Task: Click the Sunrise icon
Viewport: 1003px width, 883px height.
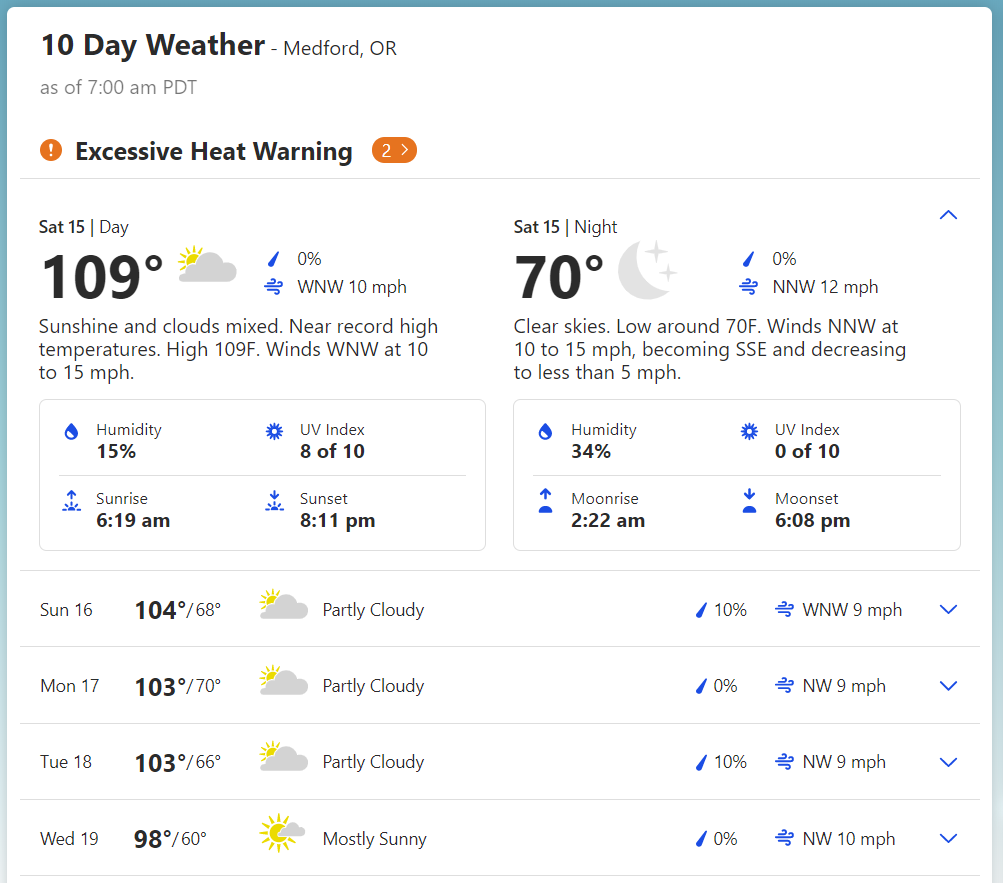Action: click(x=71, y=501)
